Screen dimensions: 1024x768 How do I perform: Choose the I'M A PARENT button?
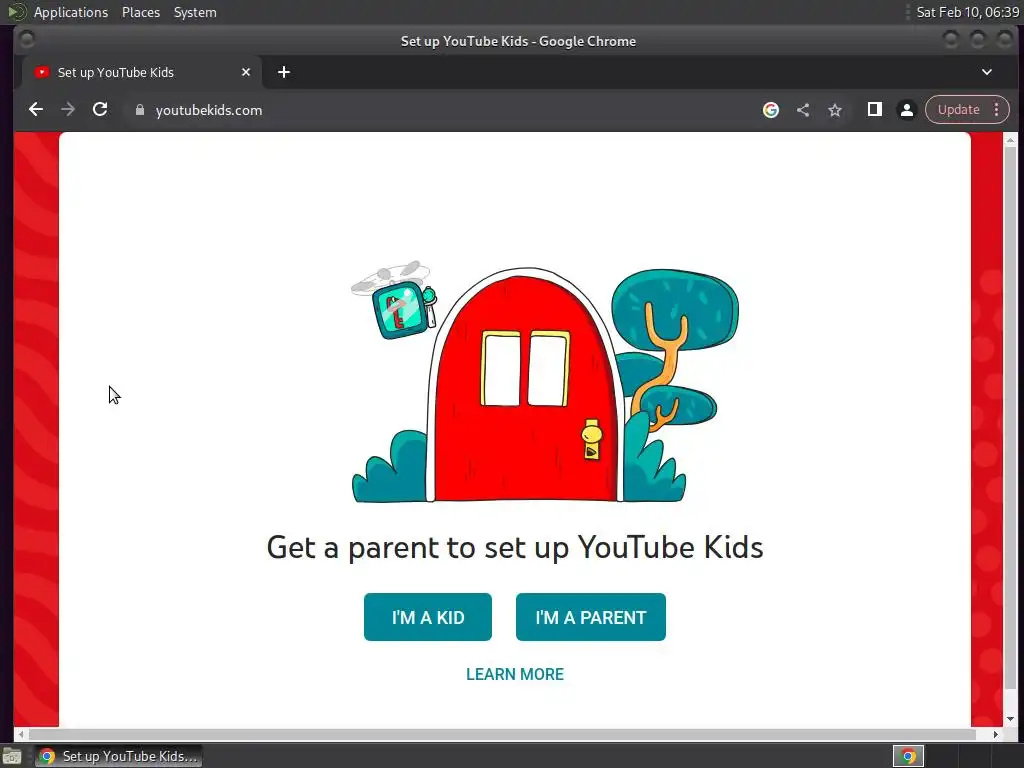[590, 617]
